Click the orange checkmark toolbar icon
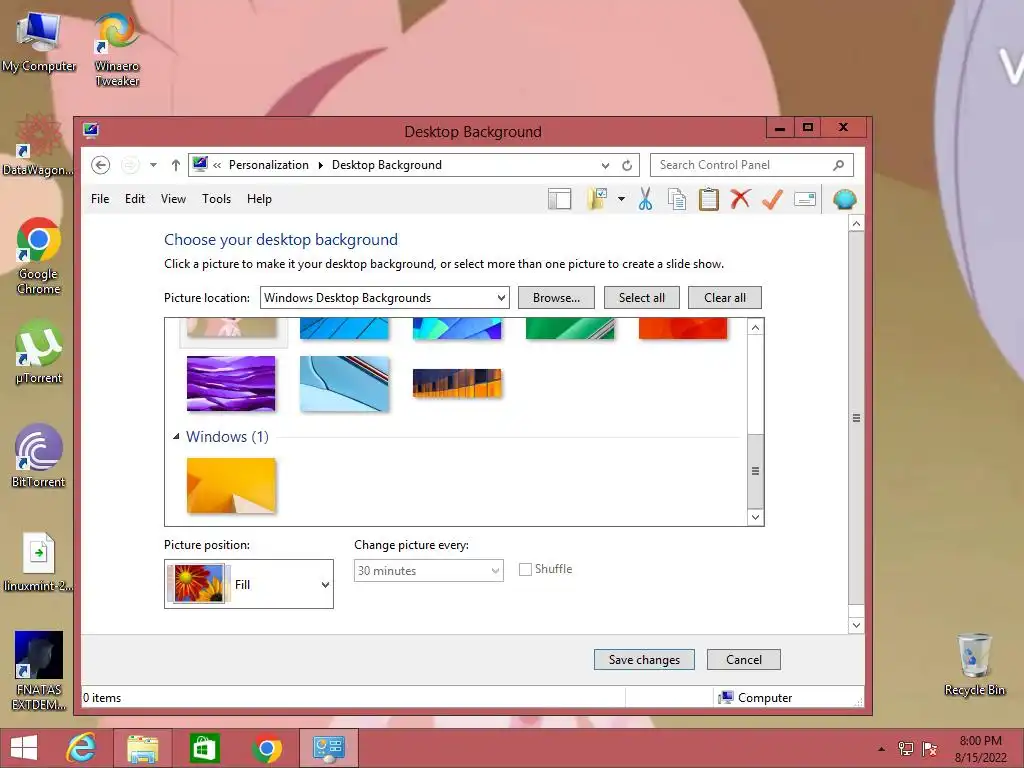 point(772,199)
